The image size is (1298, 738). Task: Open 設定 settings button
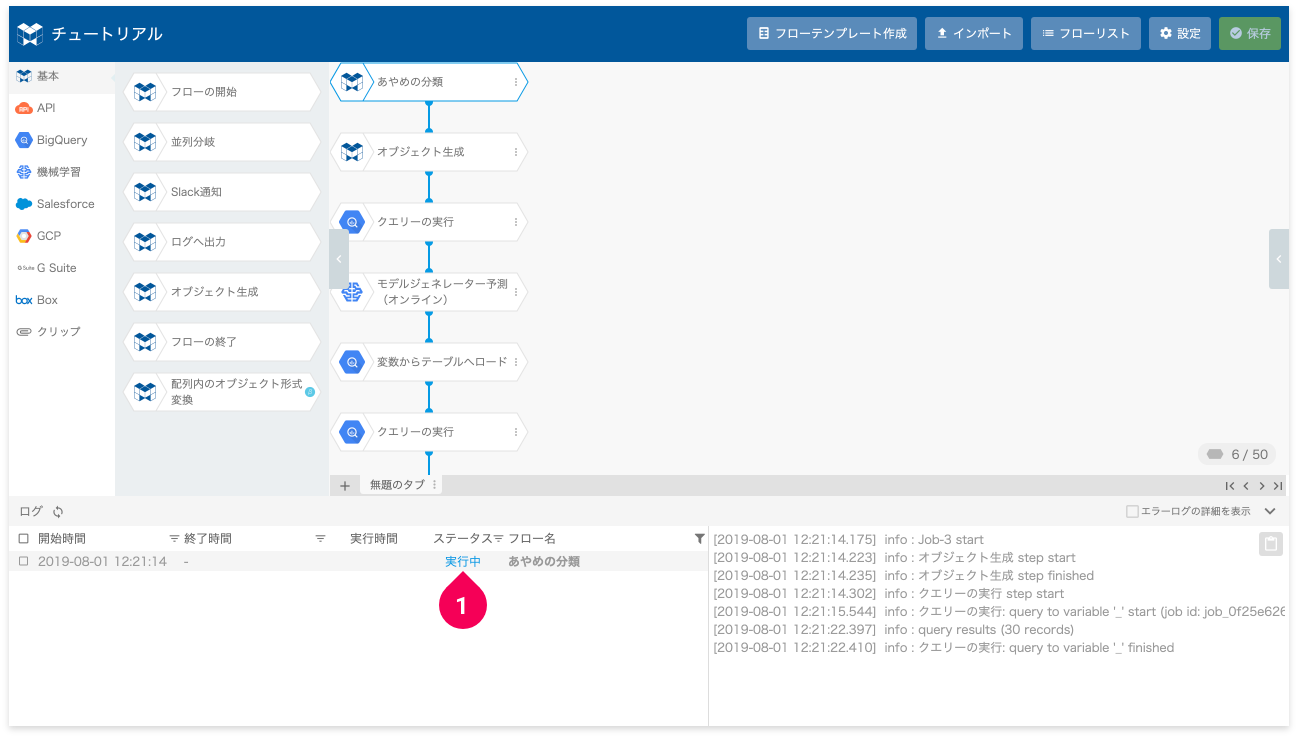(1180, 33)
